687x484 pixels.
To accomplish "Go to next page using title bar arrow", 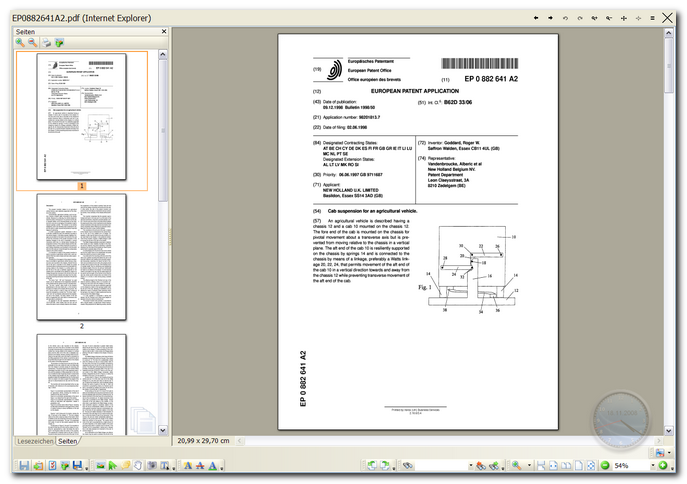I will tap(550, 18).
